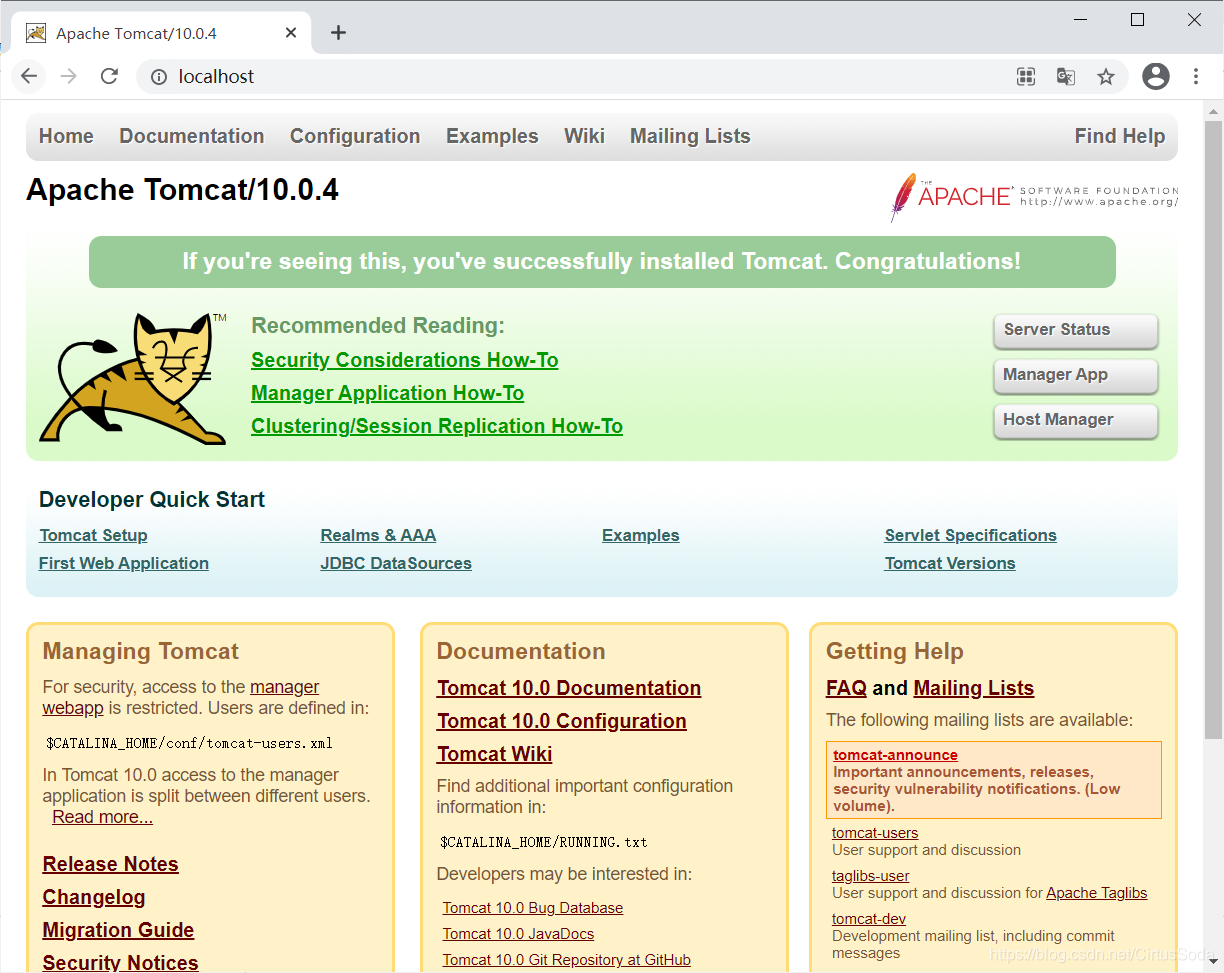This screenshot has height=973, width=1224.
Task: Select the Apache Tomcat/10.0.4 browser tab
Action: (x=160, y=33)
